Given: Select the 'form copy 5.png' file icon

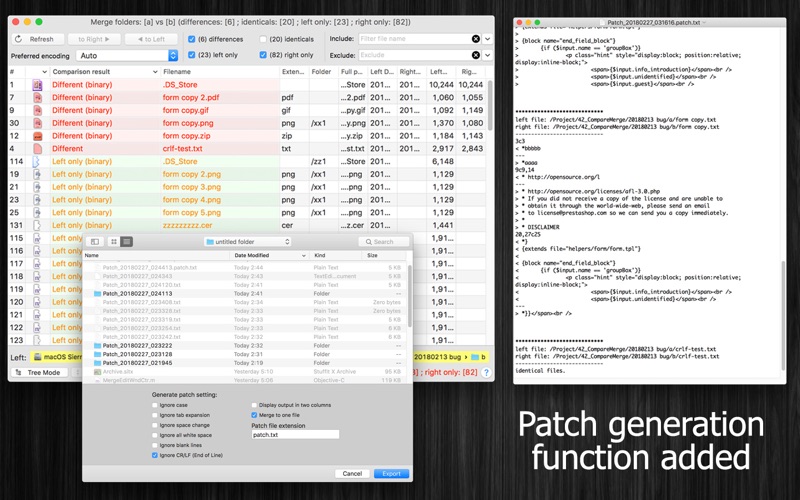Looking at the screenshot, I should (x=37, y=212).
